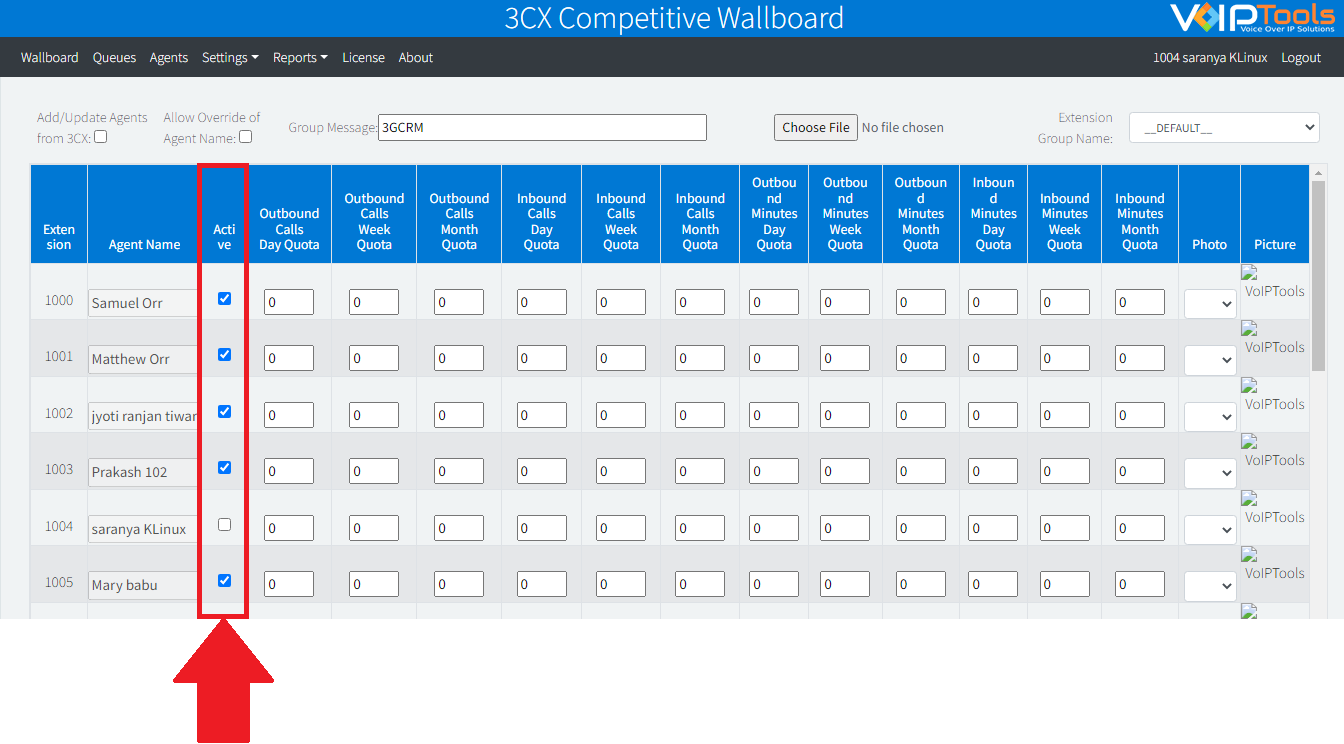Image resolution: width=1344 pixels, height=744 pixels.
Task: Click the Matthew Orr agent name field
Action: (x=143, y=359)
